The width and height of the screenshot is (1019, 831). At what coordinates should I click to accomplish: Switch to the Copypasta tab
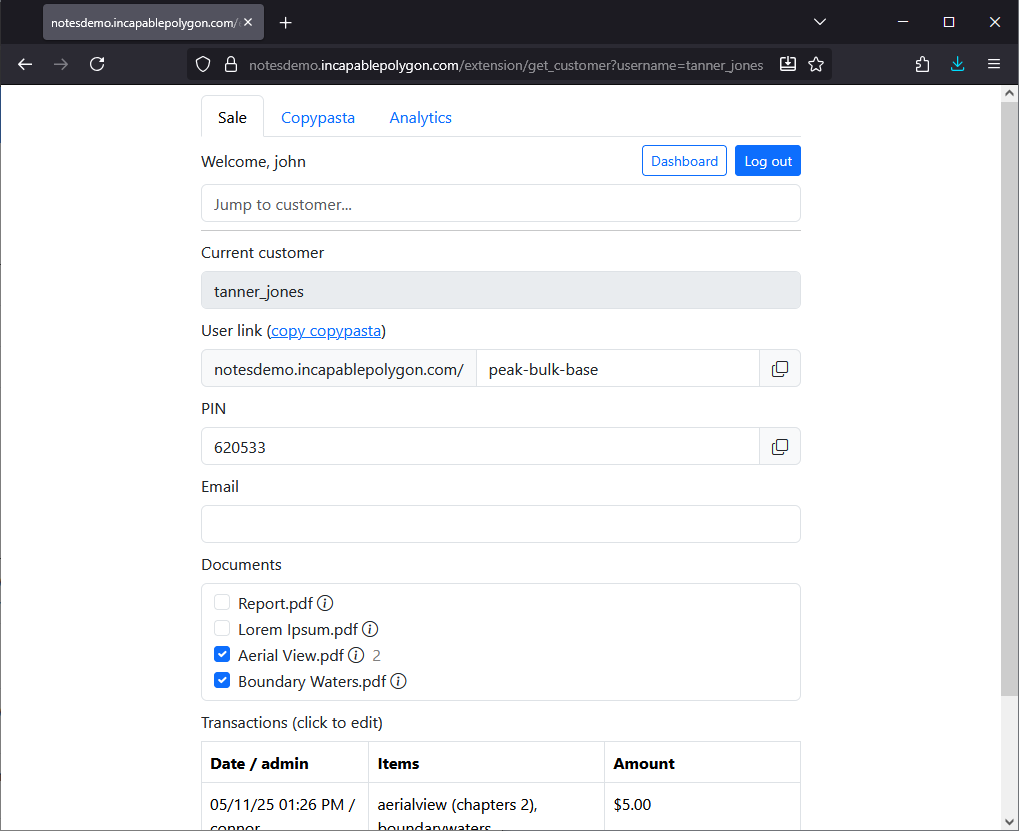(318, 117)
